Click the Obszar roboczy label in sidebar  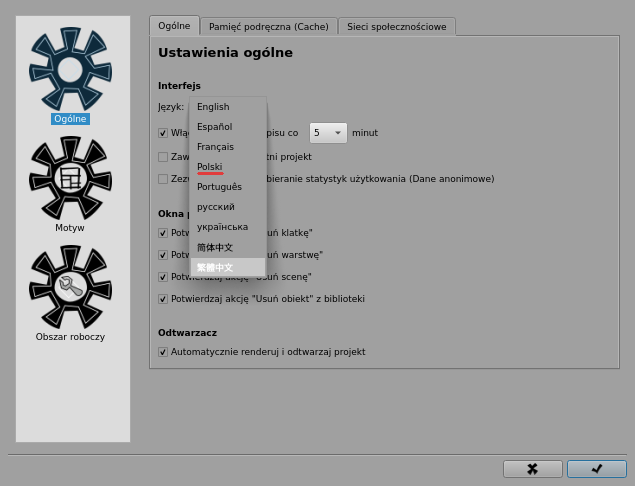[x=70, y=337]
